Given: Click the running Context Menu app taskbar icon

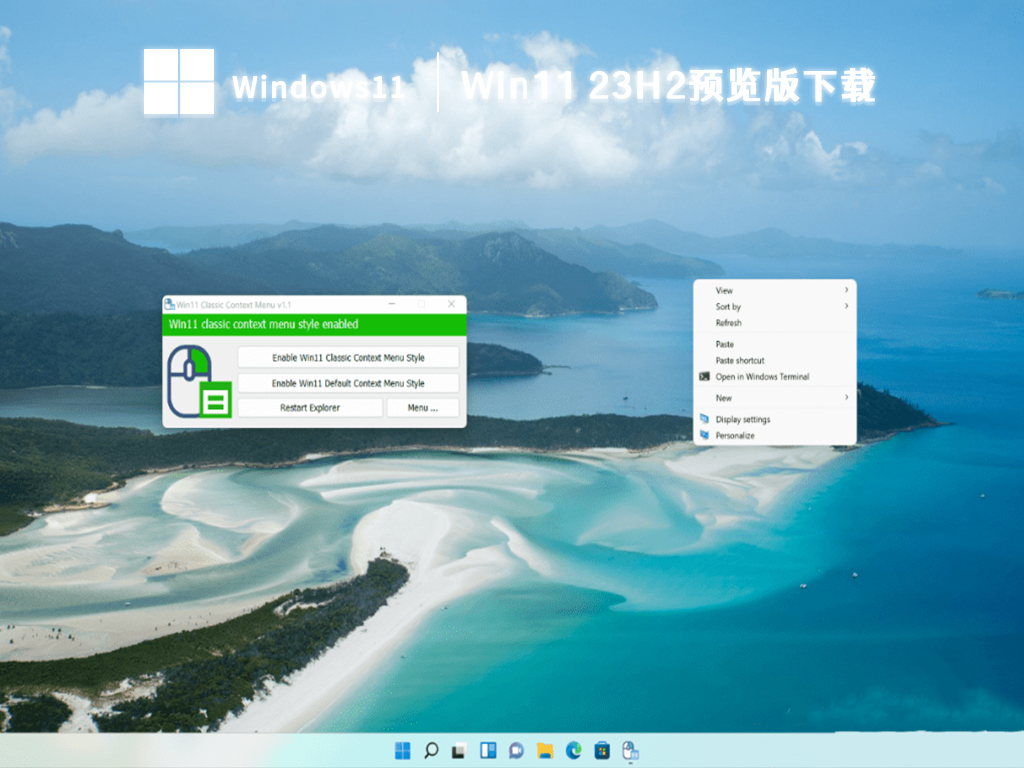Looking at the screenshot, I should pyautogui.click(x=629, y=750).
